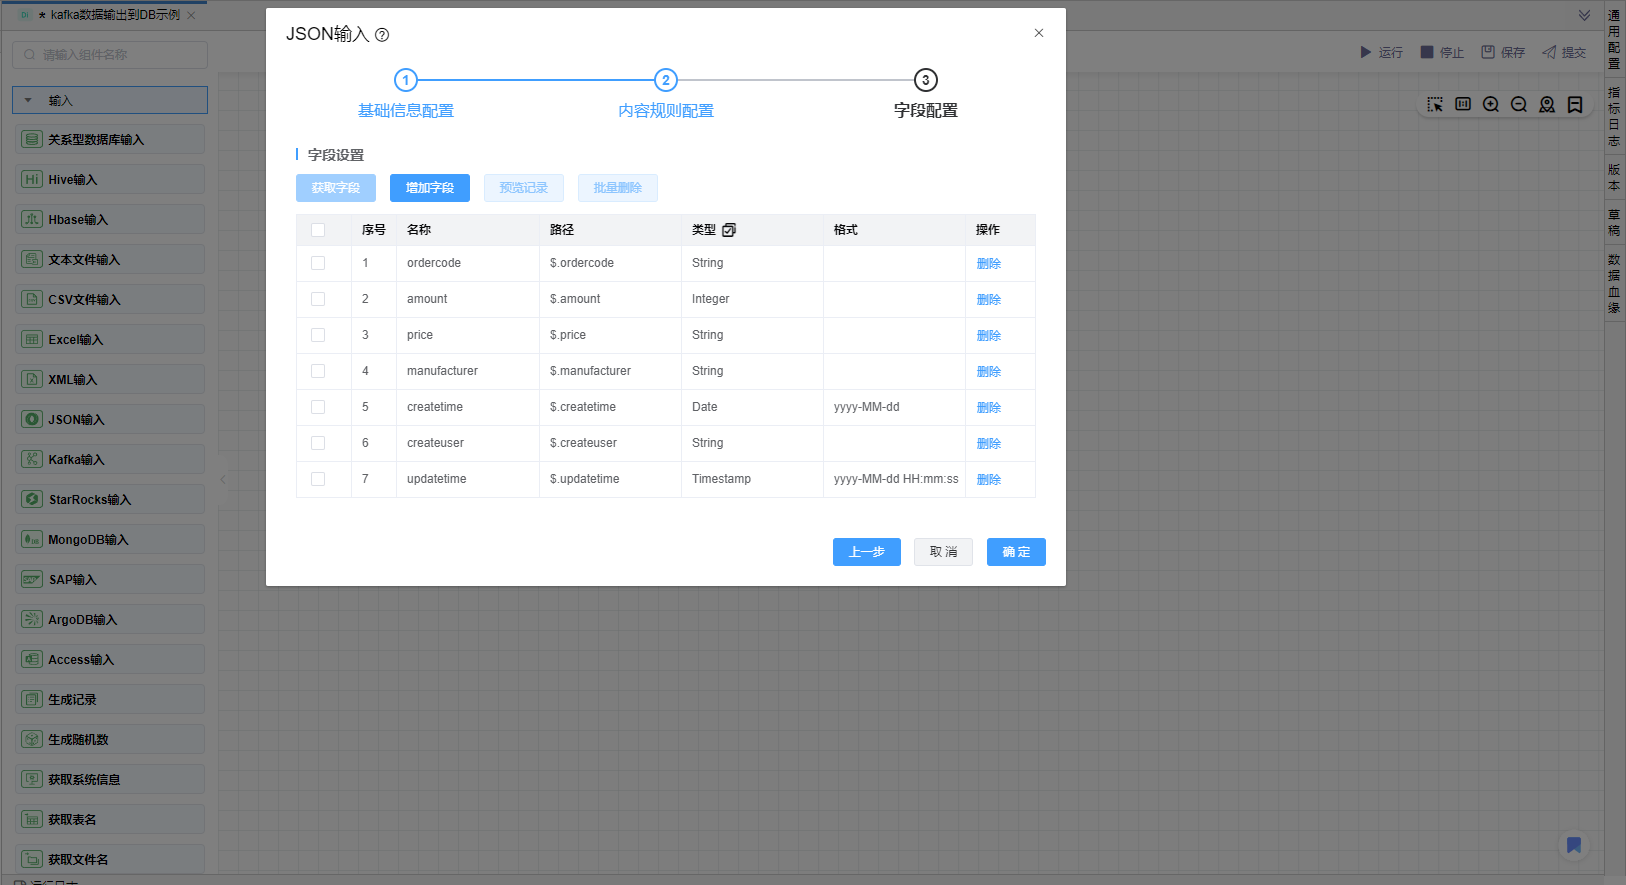Viewport: 1626px width, 885px height.
Task: Check the box for the ordercode row
Action: [x=318, y=263]
